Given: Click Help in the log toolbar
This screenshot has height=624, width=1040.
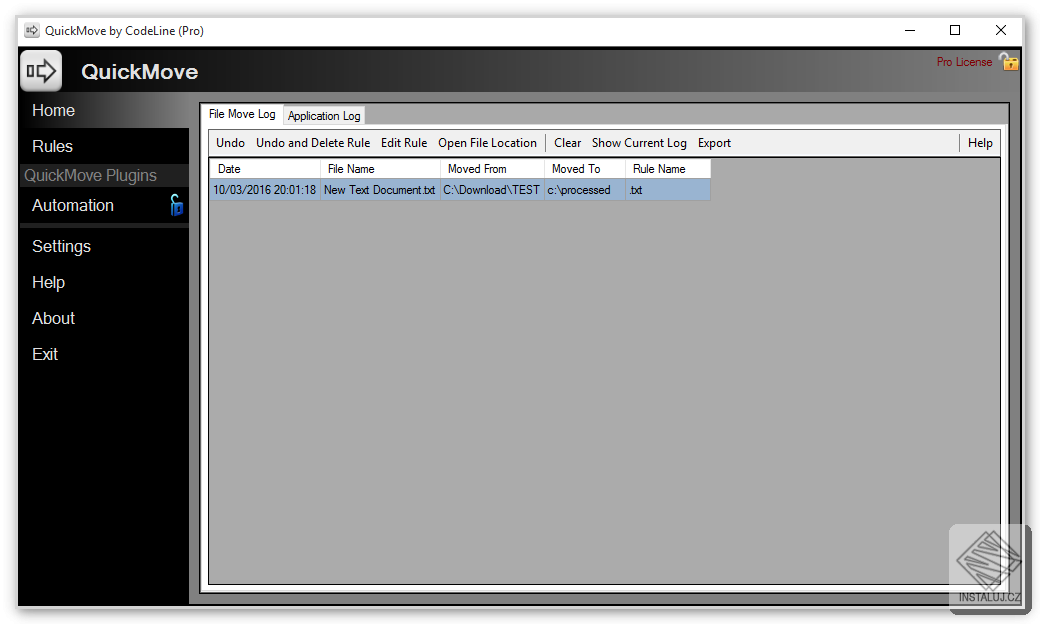Looking at the screenshot, I should 980,143.
